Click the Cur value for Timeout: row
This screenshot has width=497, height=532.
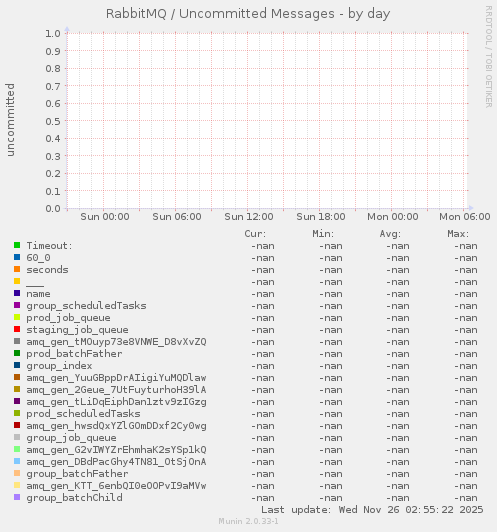(263, 246)
